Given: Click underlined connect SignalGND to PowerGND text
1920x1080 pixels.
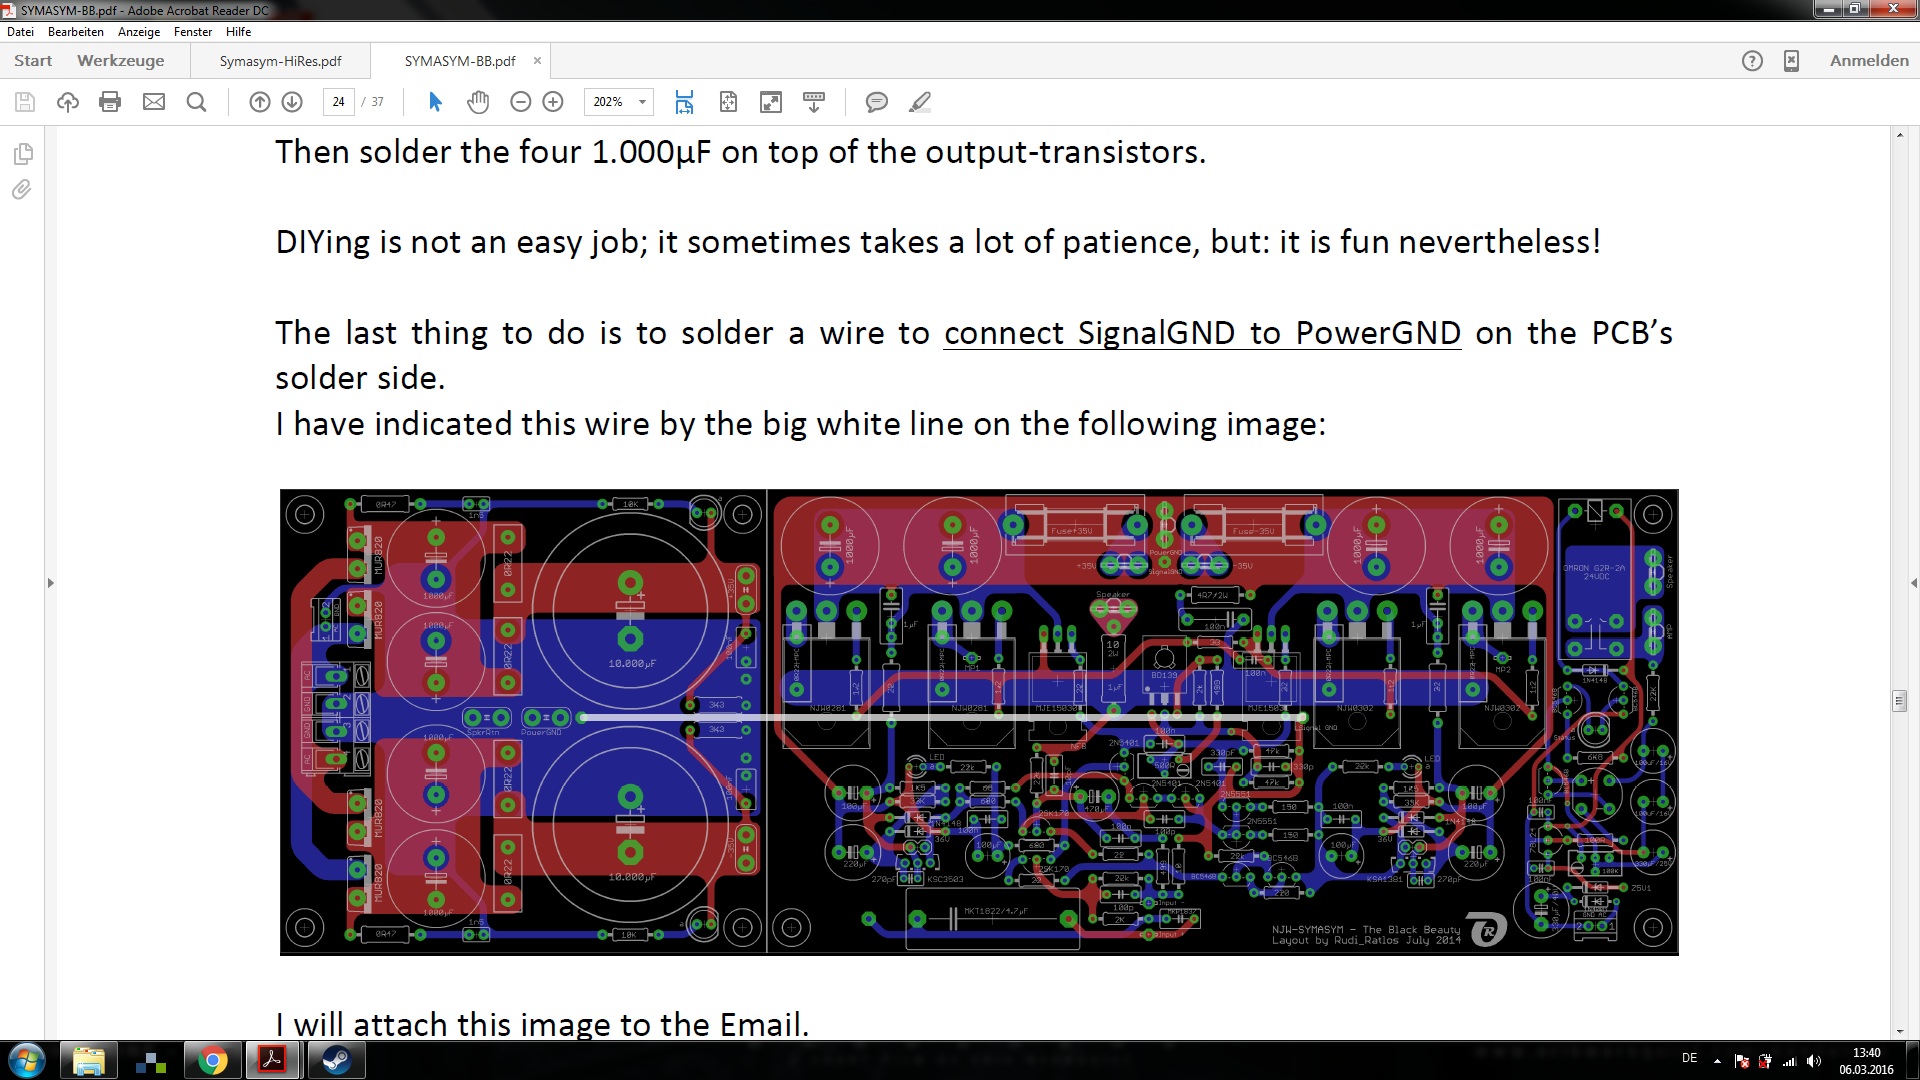Looking at the screenshot, I should [1202, 333].
